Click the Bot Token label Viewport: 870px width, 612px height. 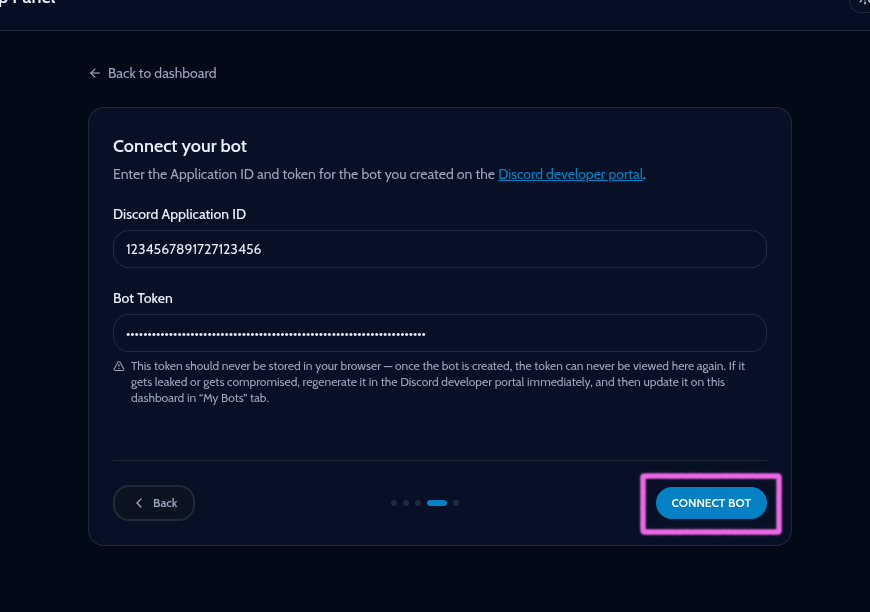coord(143,298)
